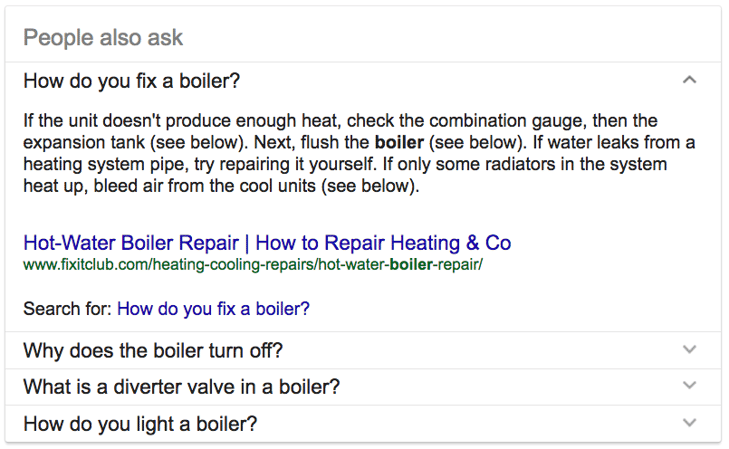Expand chevron beside "Why does the boiler turn off?"
The image size is (729, 449).
pyautogui.click(x=689, y=350)
